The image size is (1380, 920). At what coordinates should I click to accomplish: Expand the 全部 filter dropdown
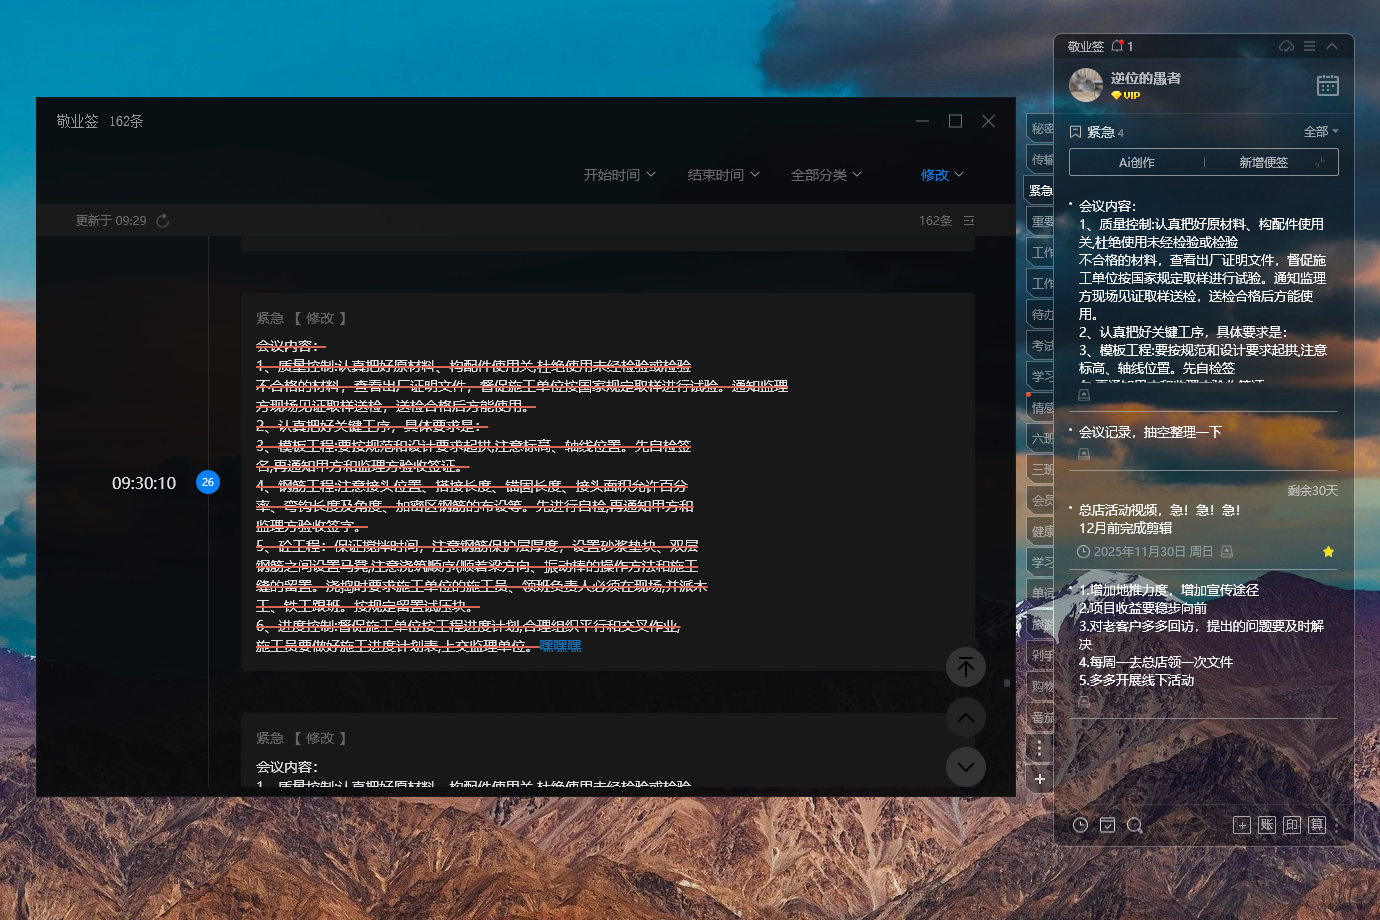point(1320,132)
